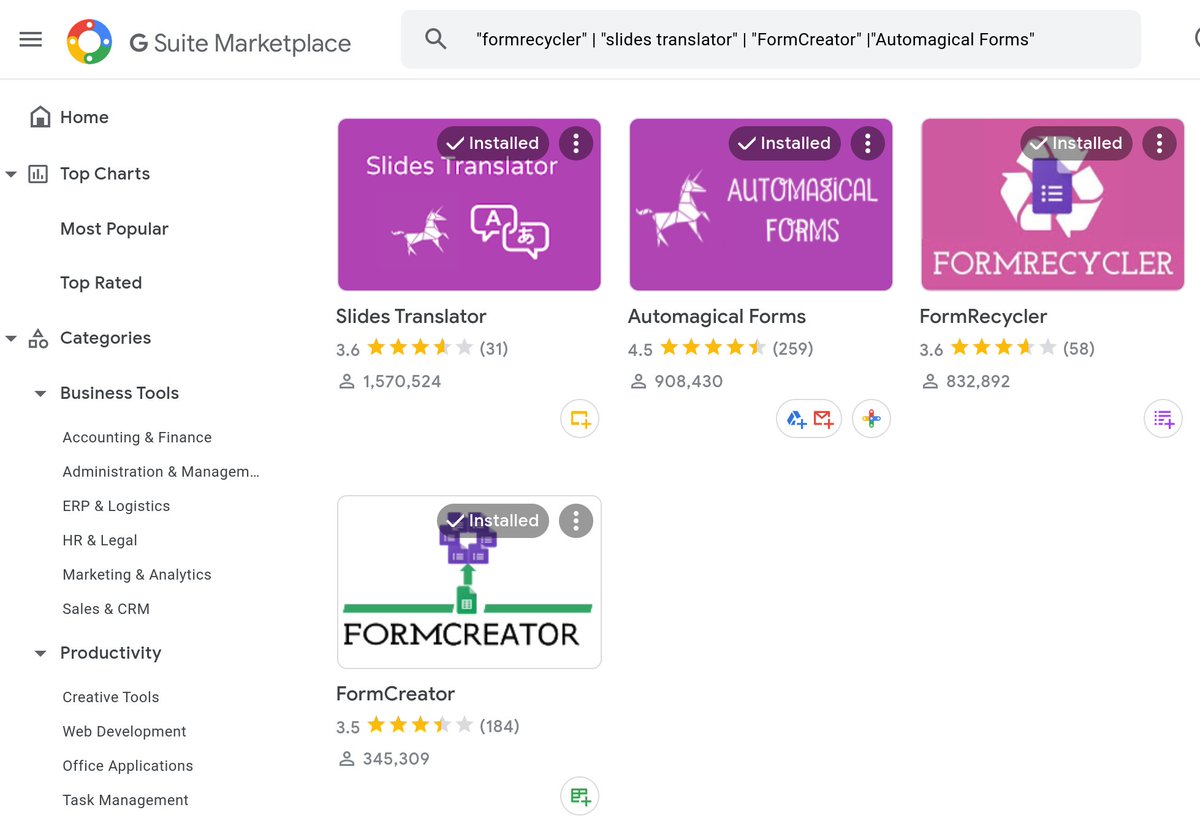Click the Google Sheets add-on icon
This screenshot has width=1200, height=837.
point(579,796)
